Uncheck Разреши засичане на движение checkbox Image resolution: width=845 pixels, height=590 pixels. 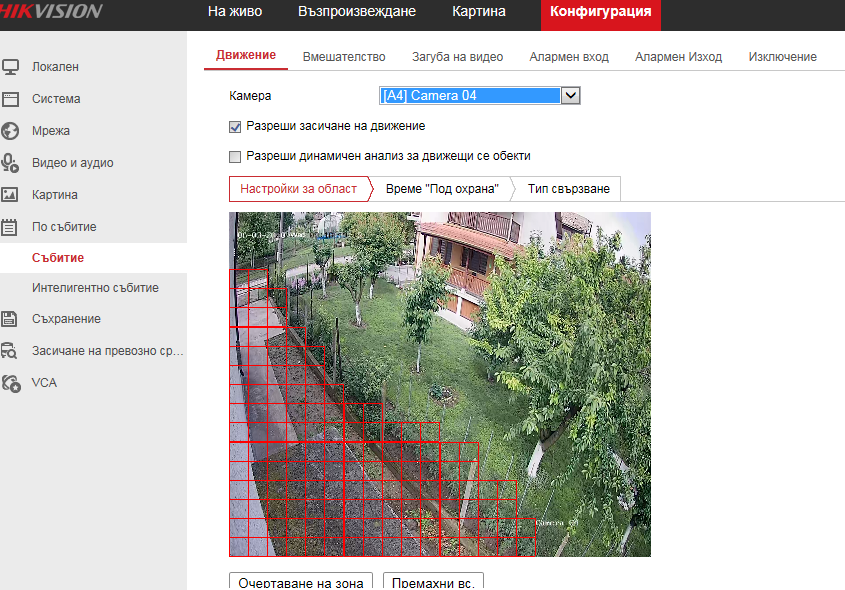(236, 127)
